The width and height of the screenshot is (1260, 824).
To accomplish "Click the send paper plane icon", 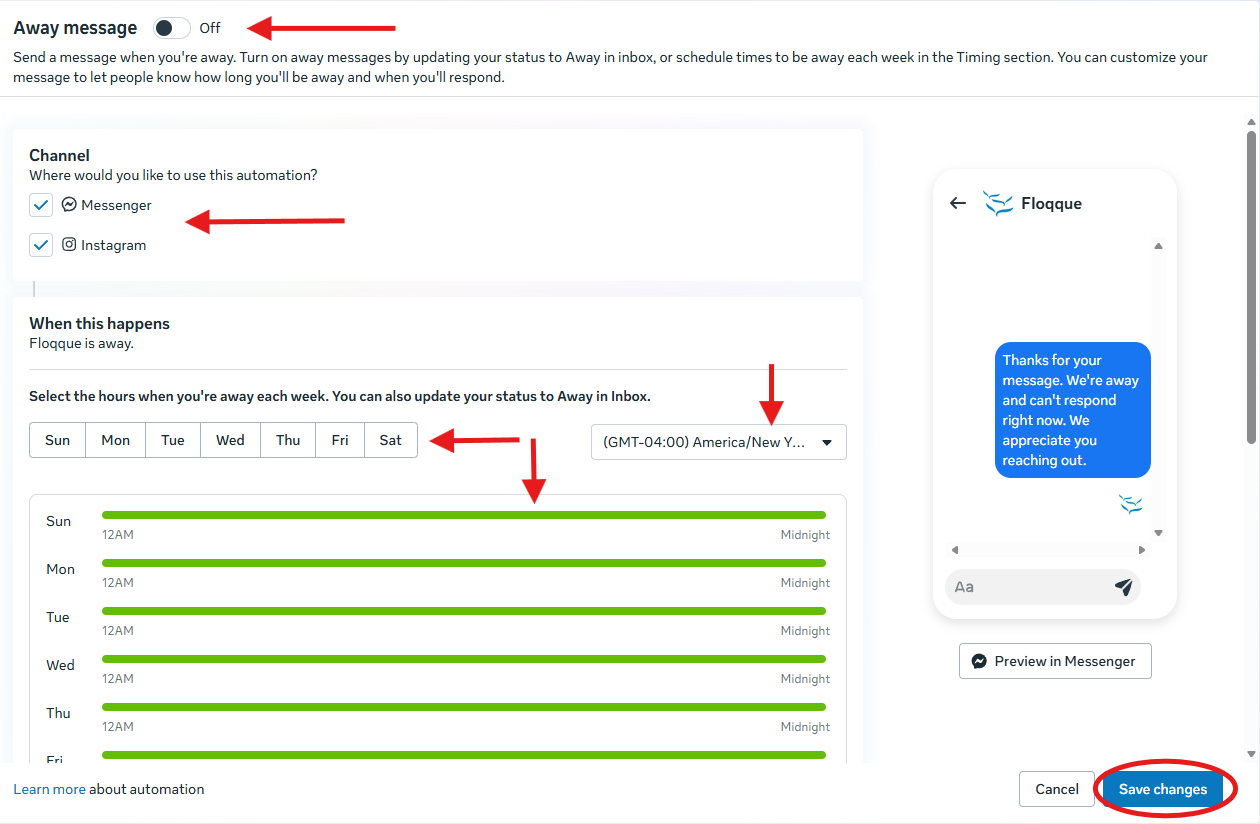I will 1124,587.
